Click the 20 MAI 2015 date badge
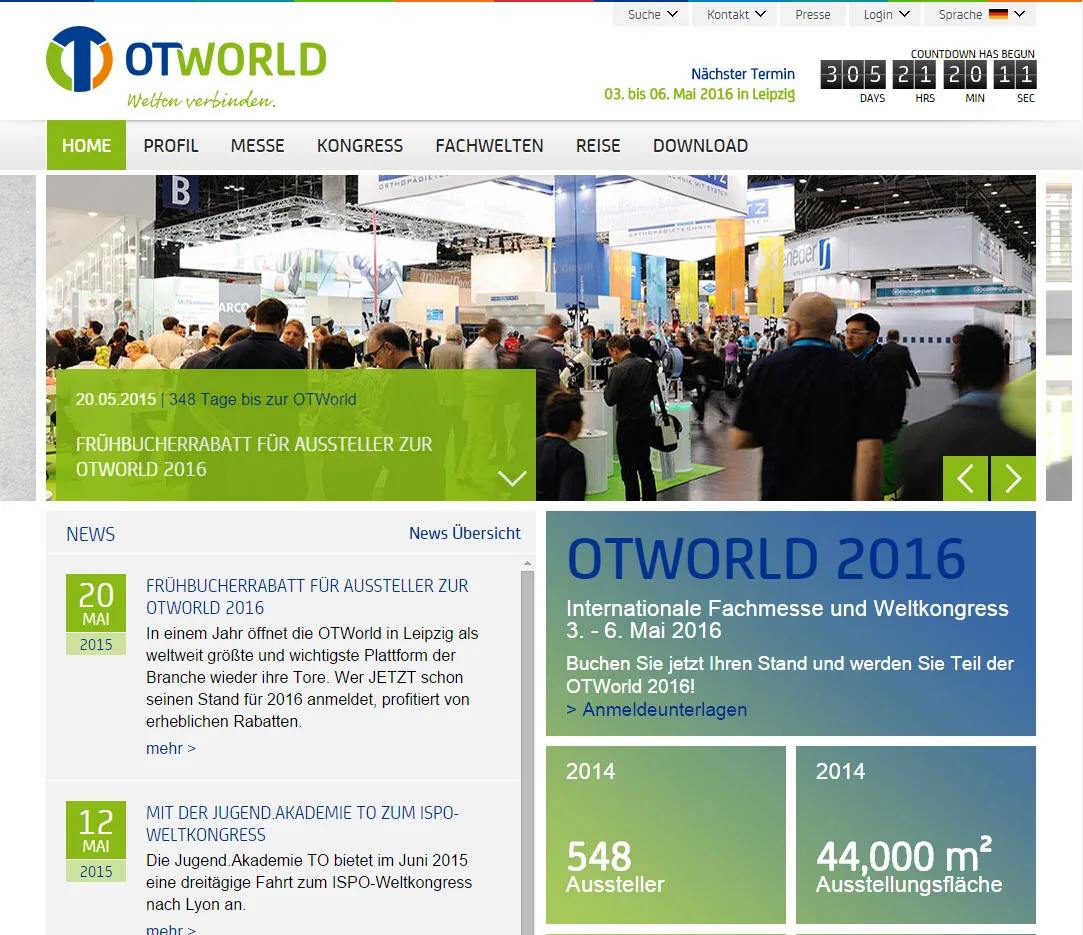The width and height of the screenshot is (1083, 935). pos(96,614)
